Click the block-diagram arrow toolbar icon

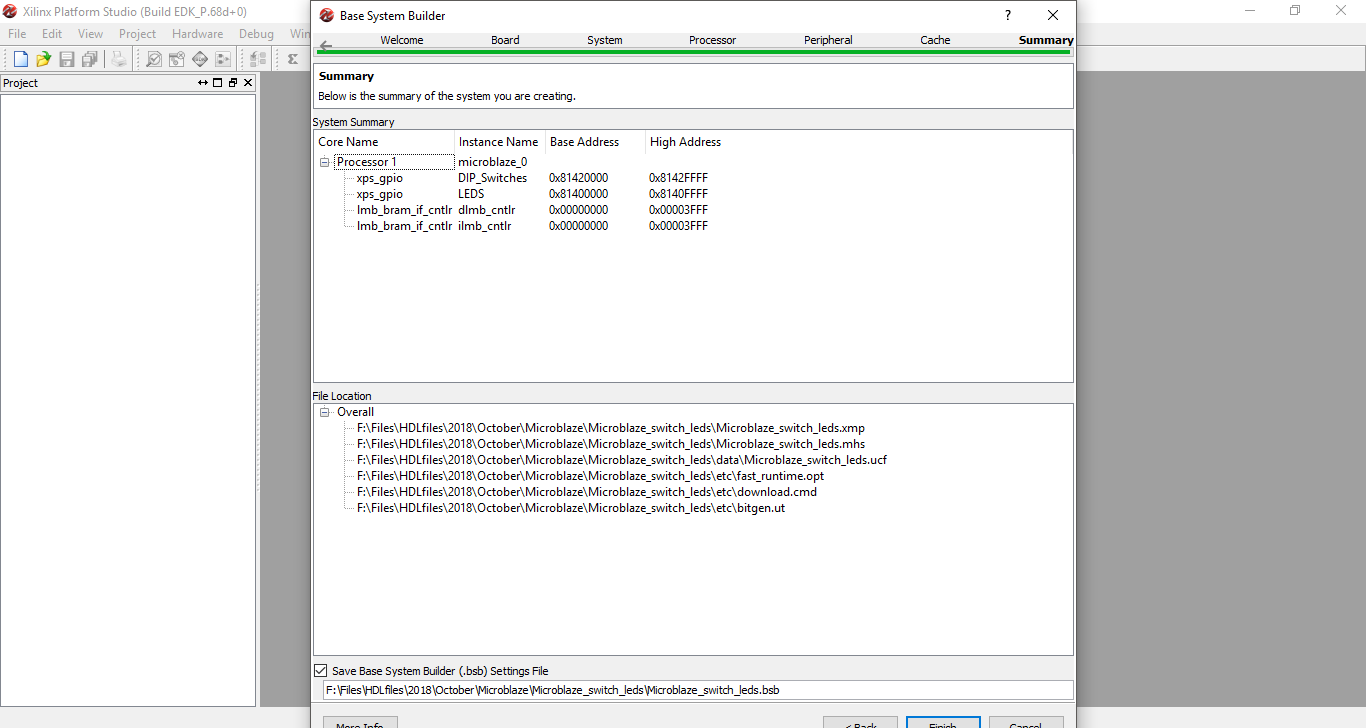tap(222, 59)
